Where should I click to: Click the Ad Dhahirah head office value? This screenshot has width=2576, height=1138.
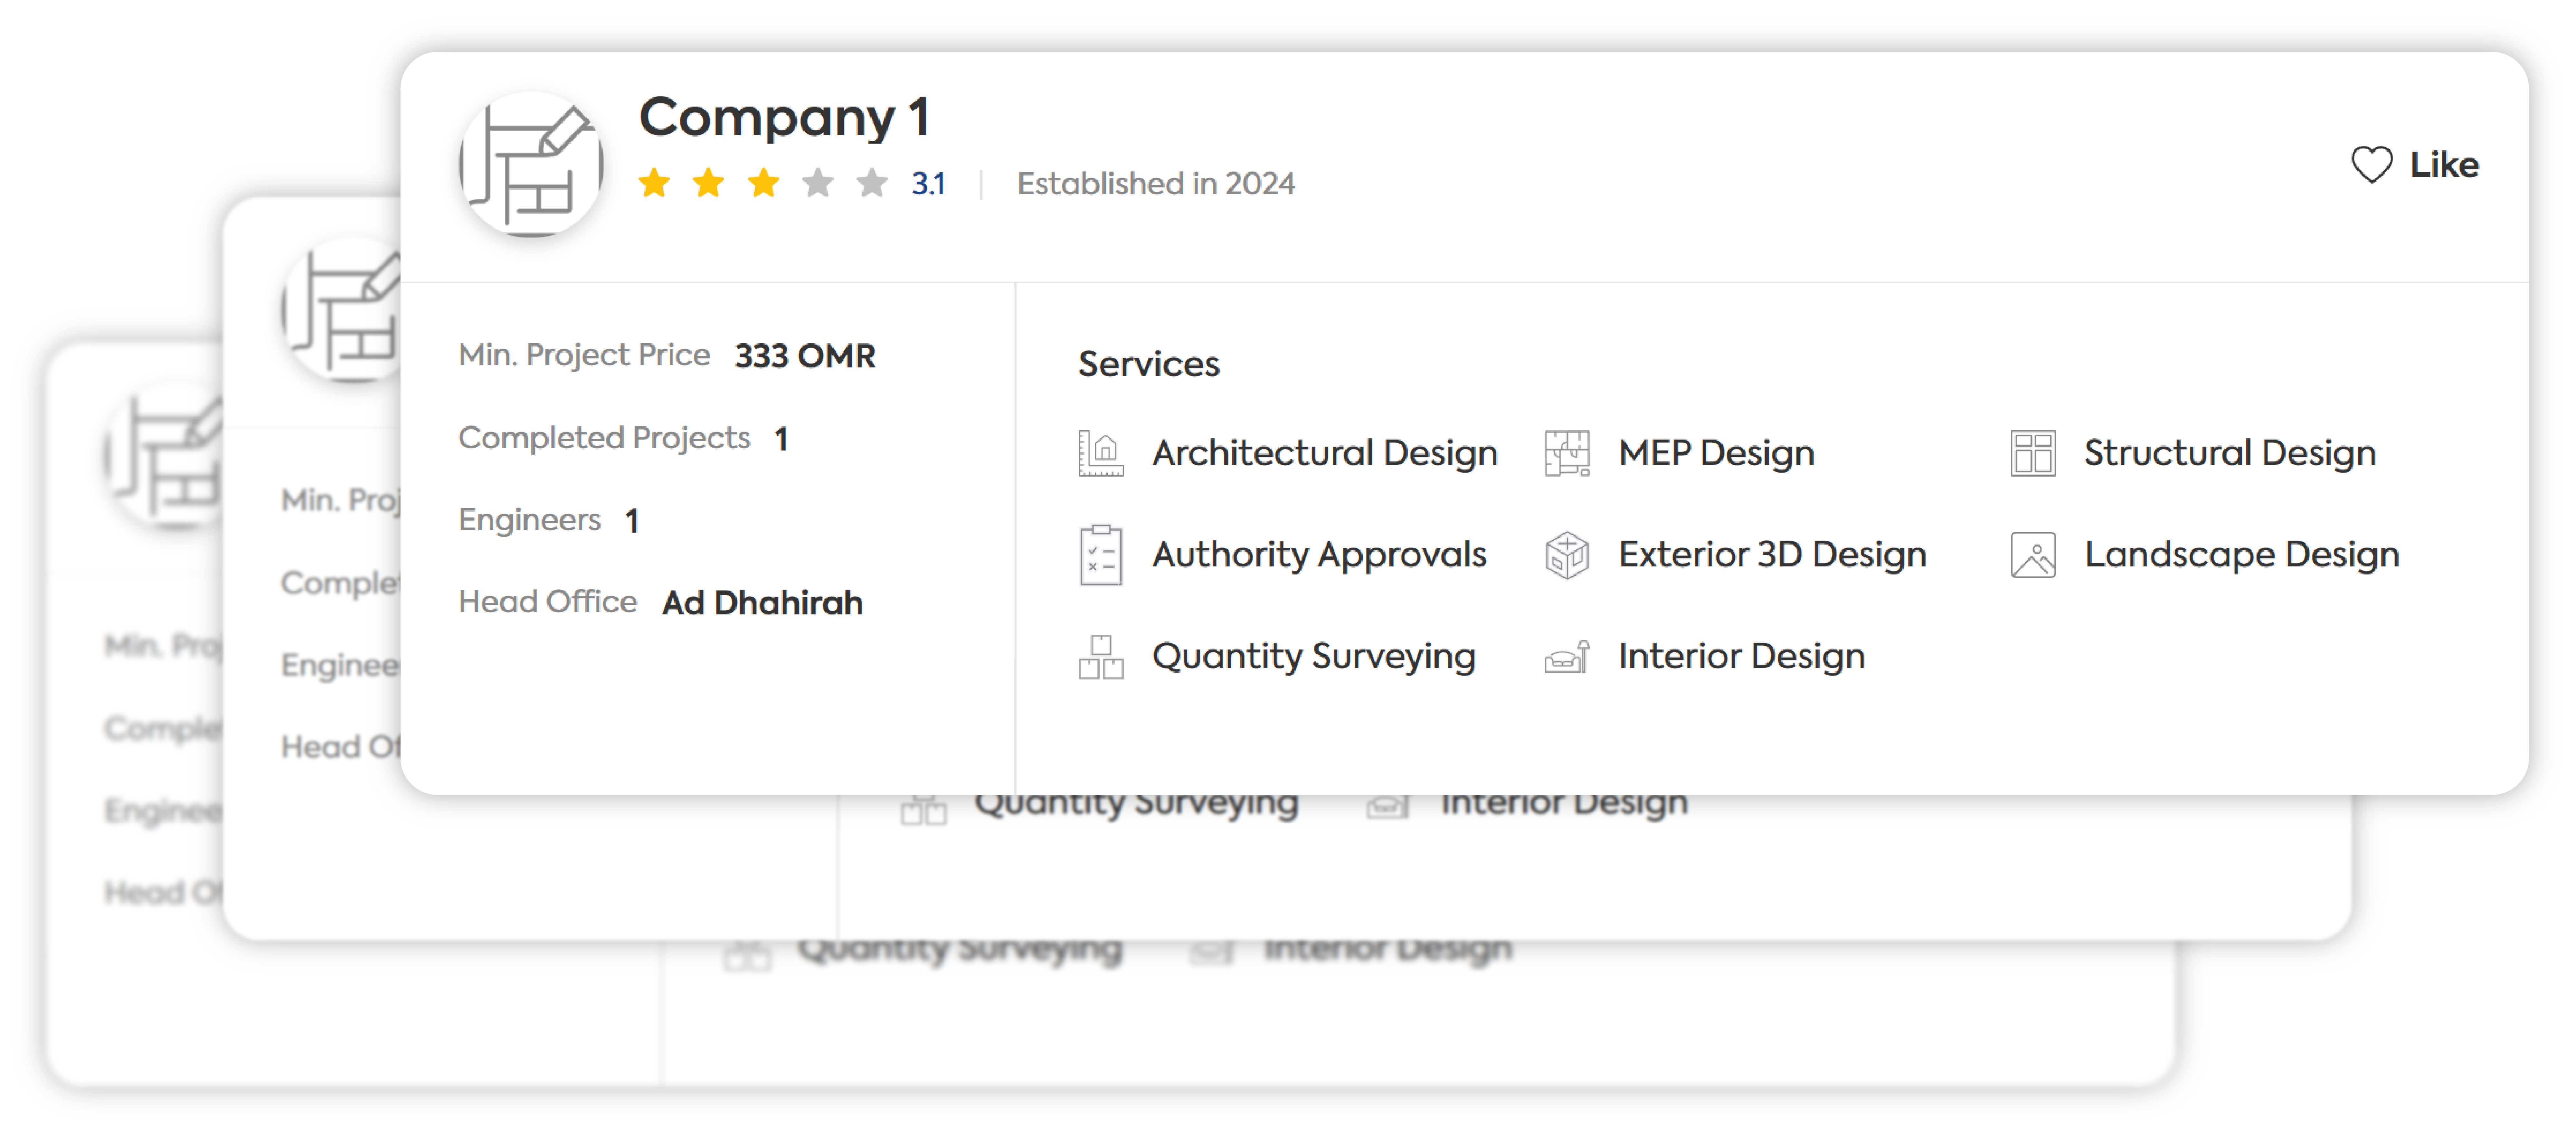(x=762, y=603)
